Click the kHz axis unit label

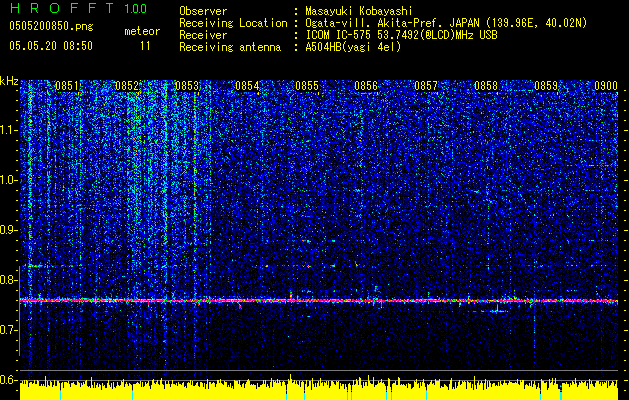[9, 81]
